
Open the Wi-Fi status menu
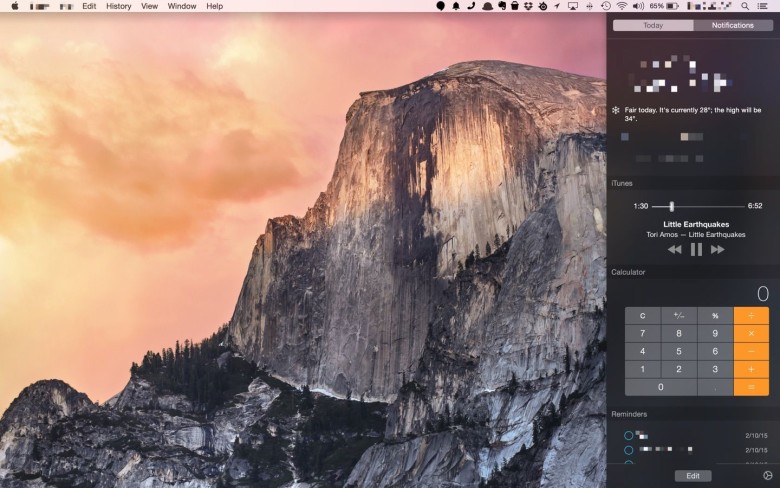tap(621, 6)
